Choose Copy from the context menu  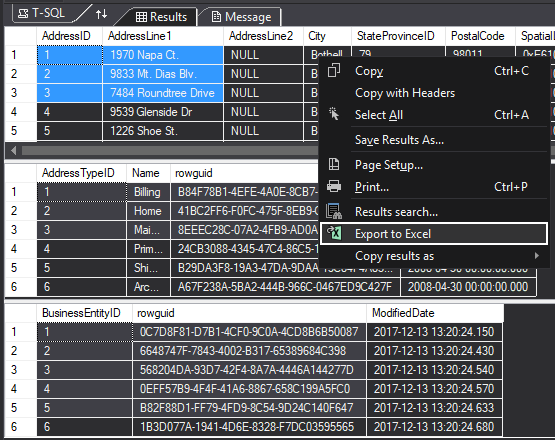(x=434, y=71)
